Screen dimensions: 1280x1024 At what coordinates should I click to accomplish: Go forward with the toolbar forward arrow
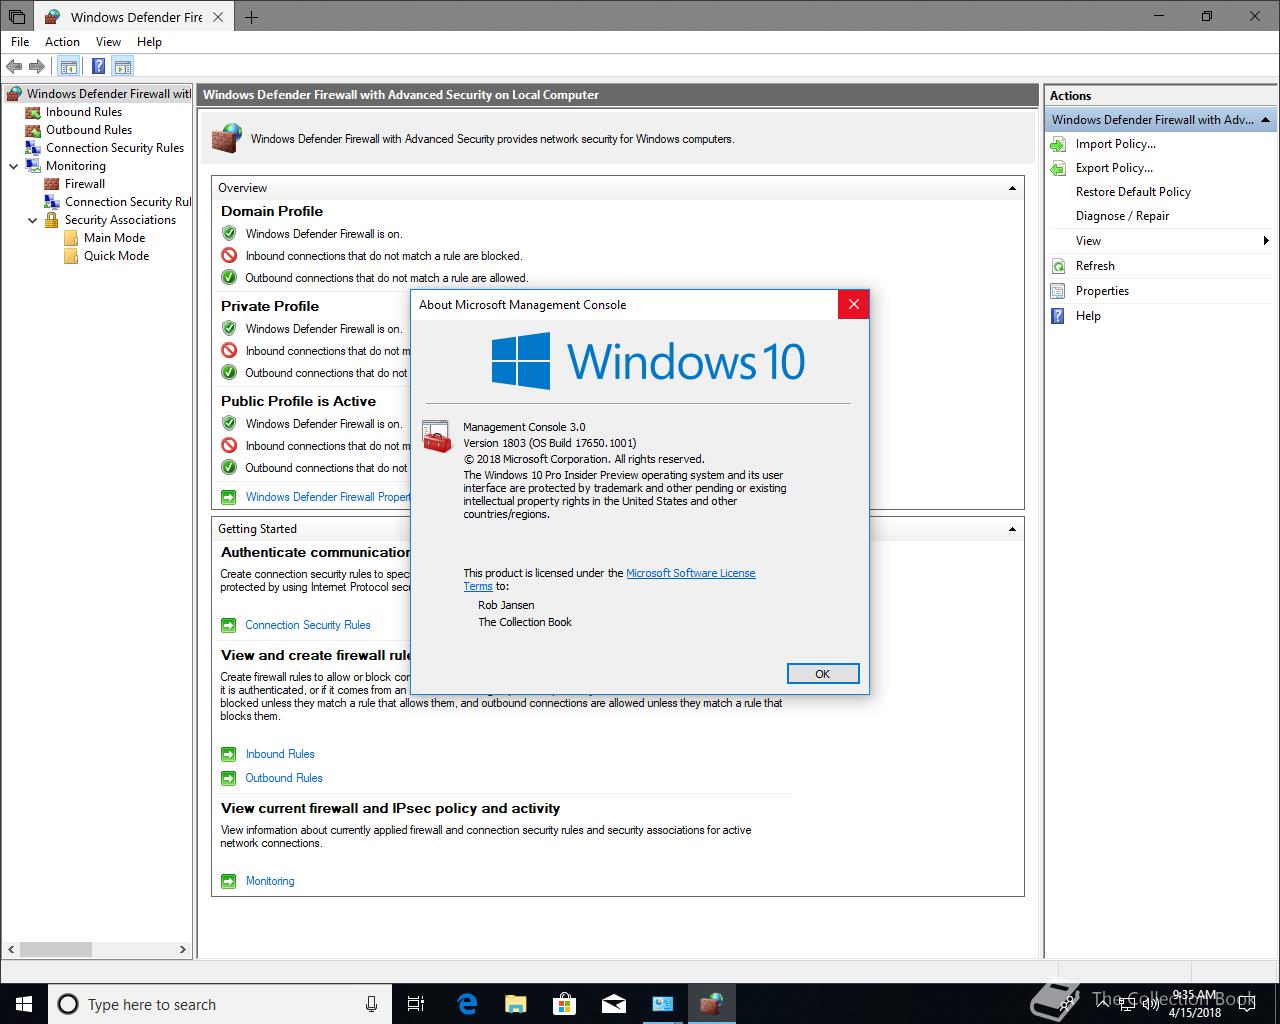37,67
